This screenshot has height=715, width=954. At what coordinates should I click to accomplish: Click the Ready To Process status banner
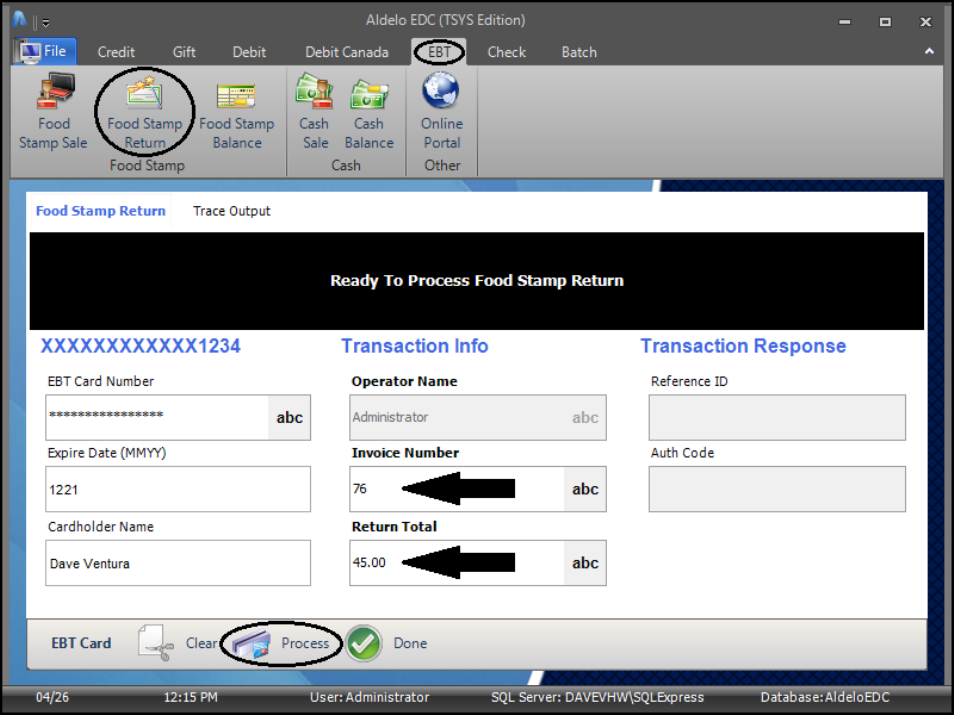[x=476, y=281]
